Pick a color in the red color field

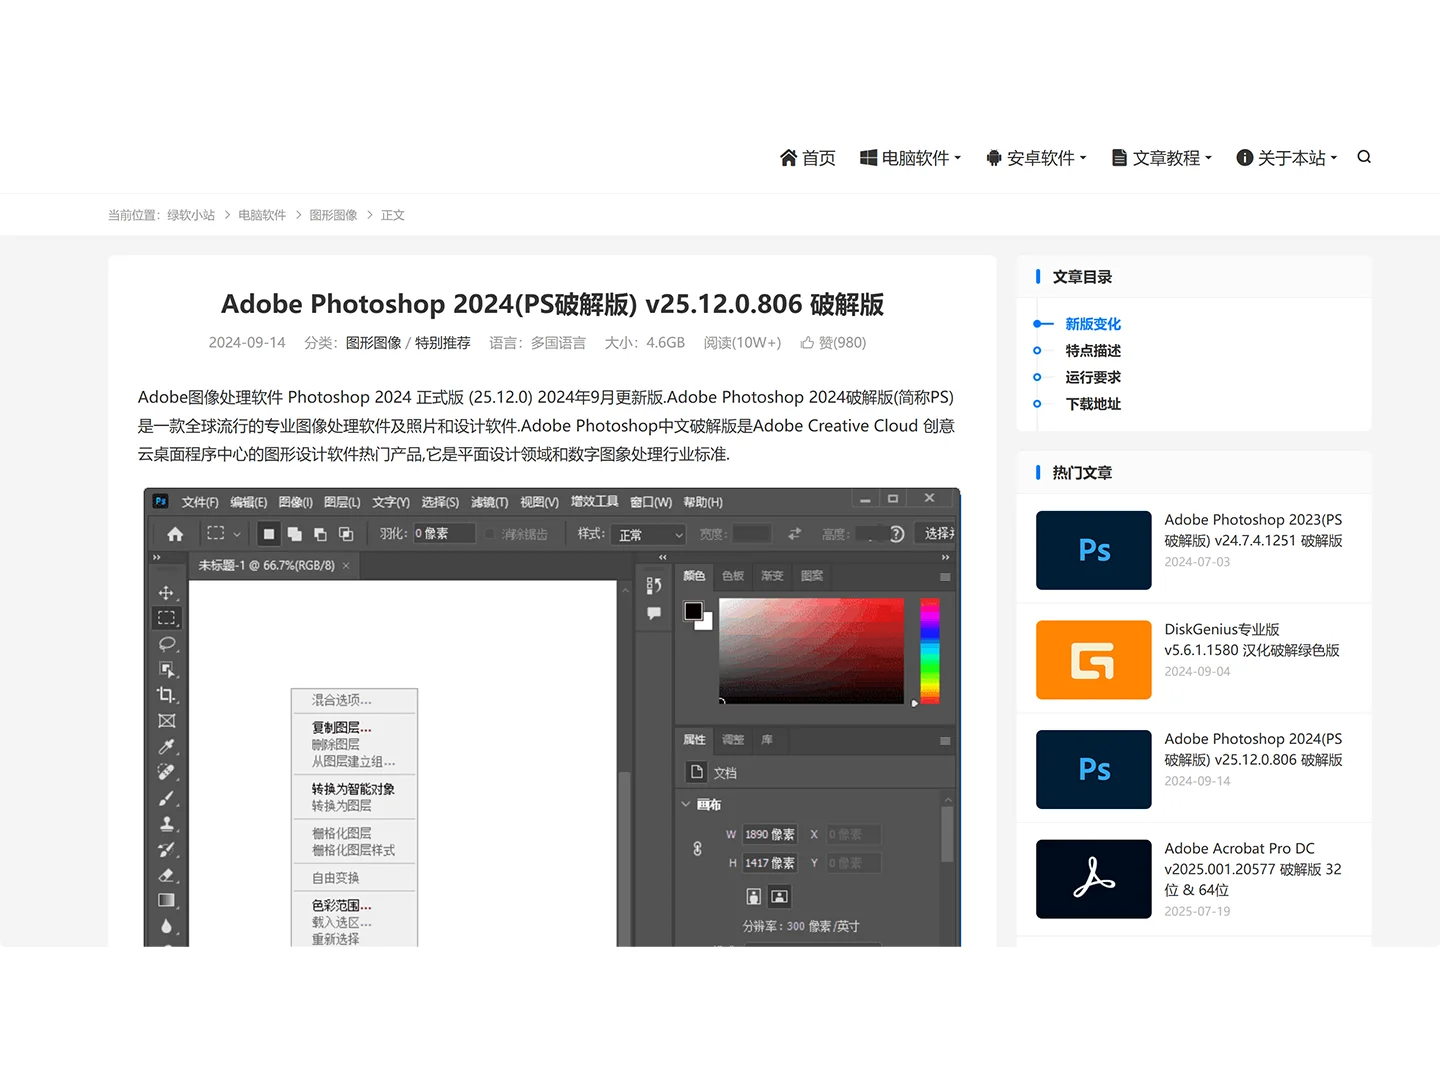pos(811,650)
